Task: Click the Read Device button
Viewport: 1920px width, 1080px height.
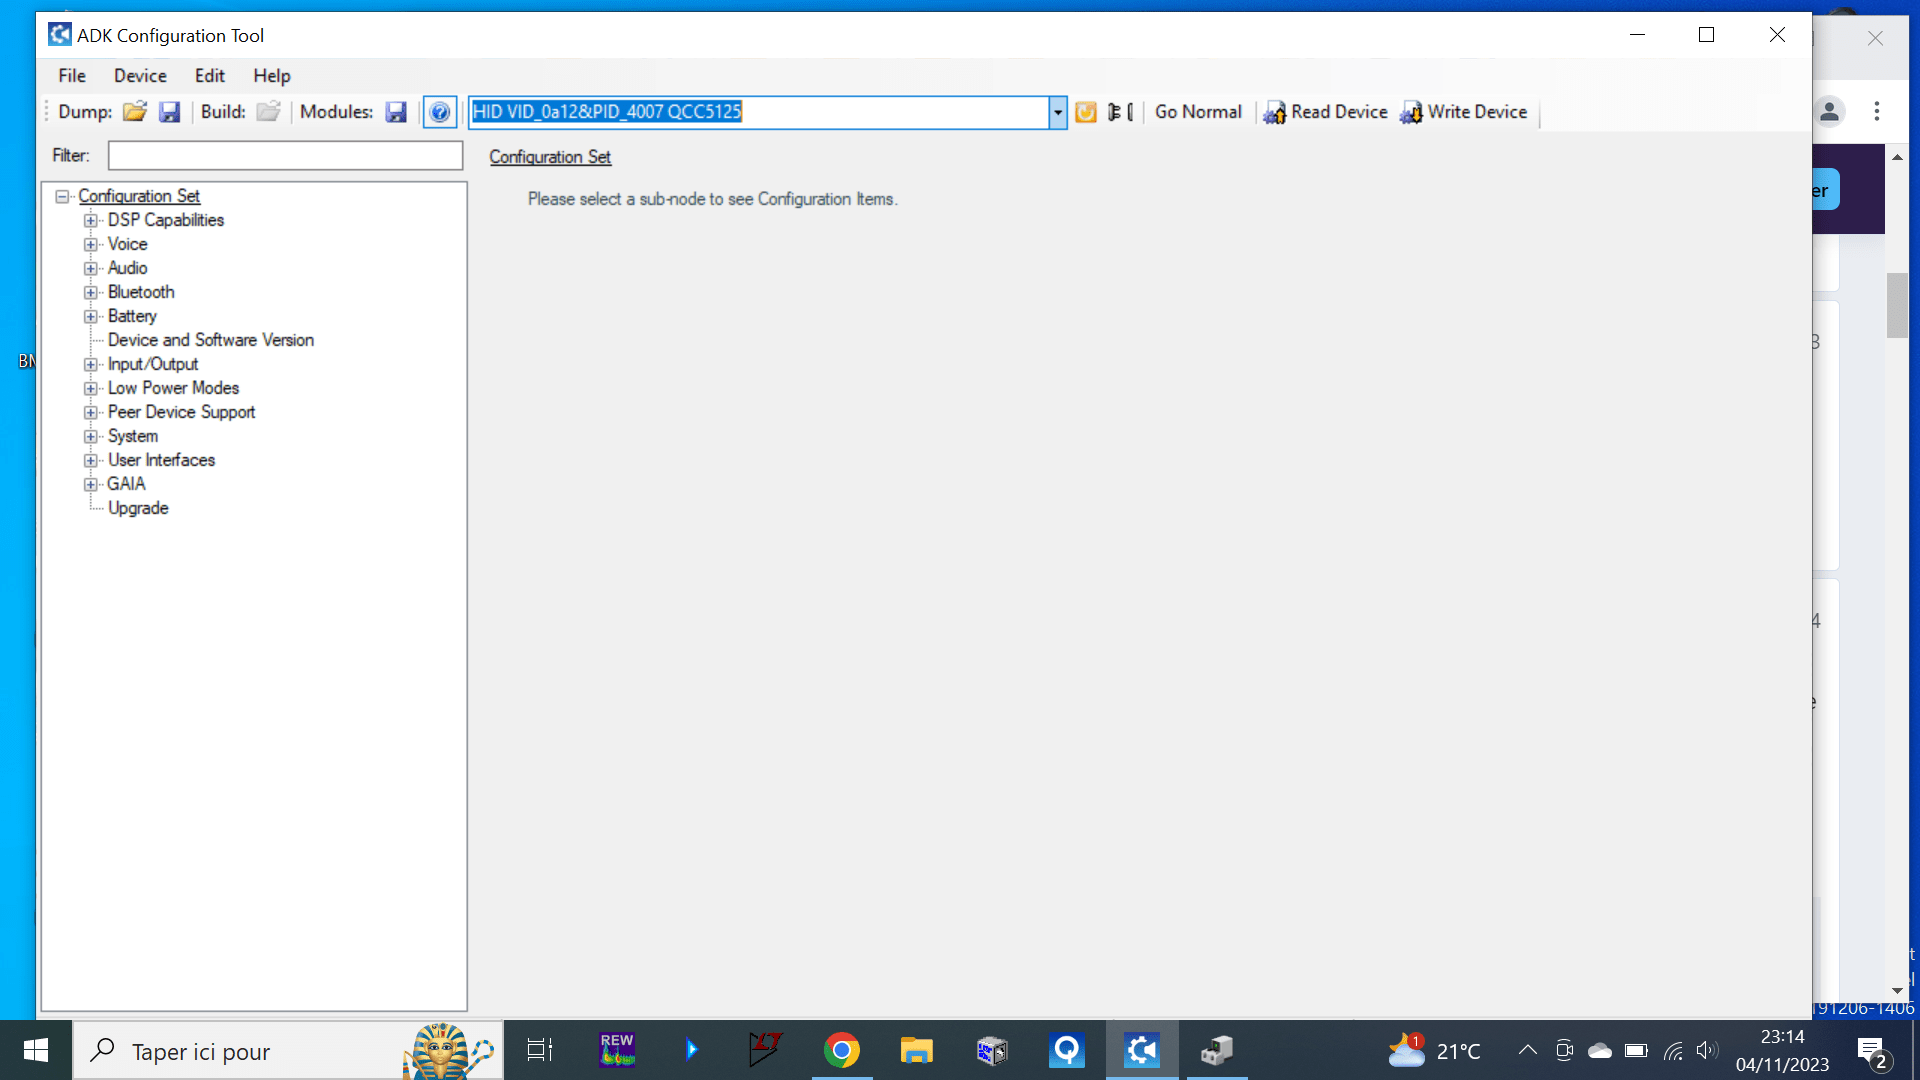Action: [1325, 112]
